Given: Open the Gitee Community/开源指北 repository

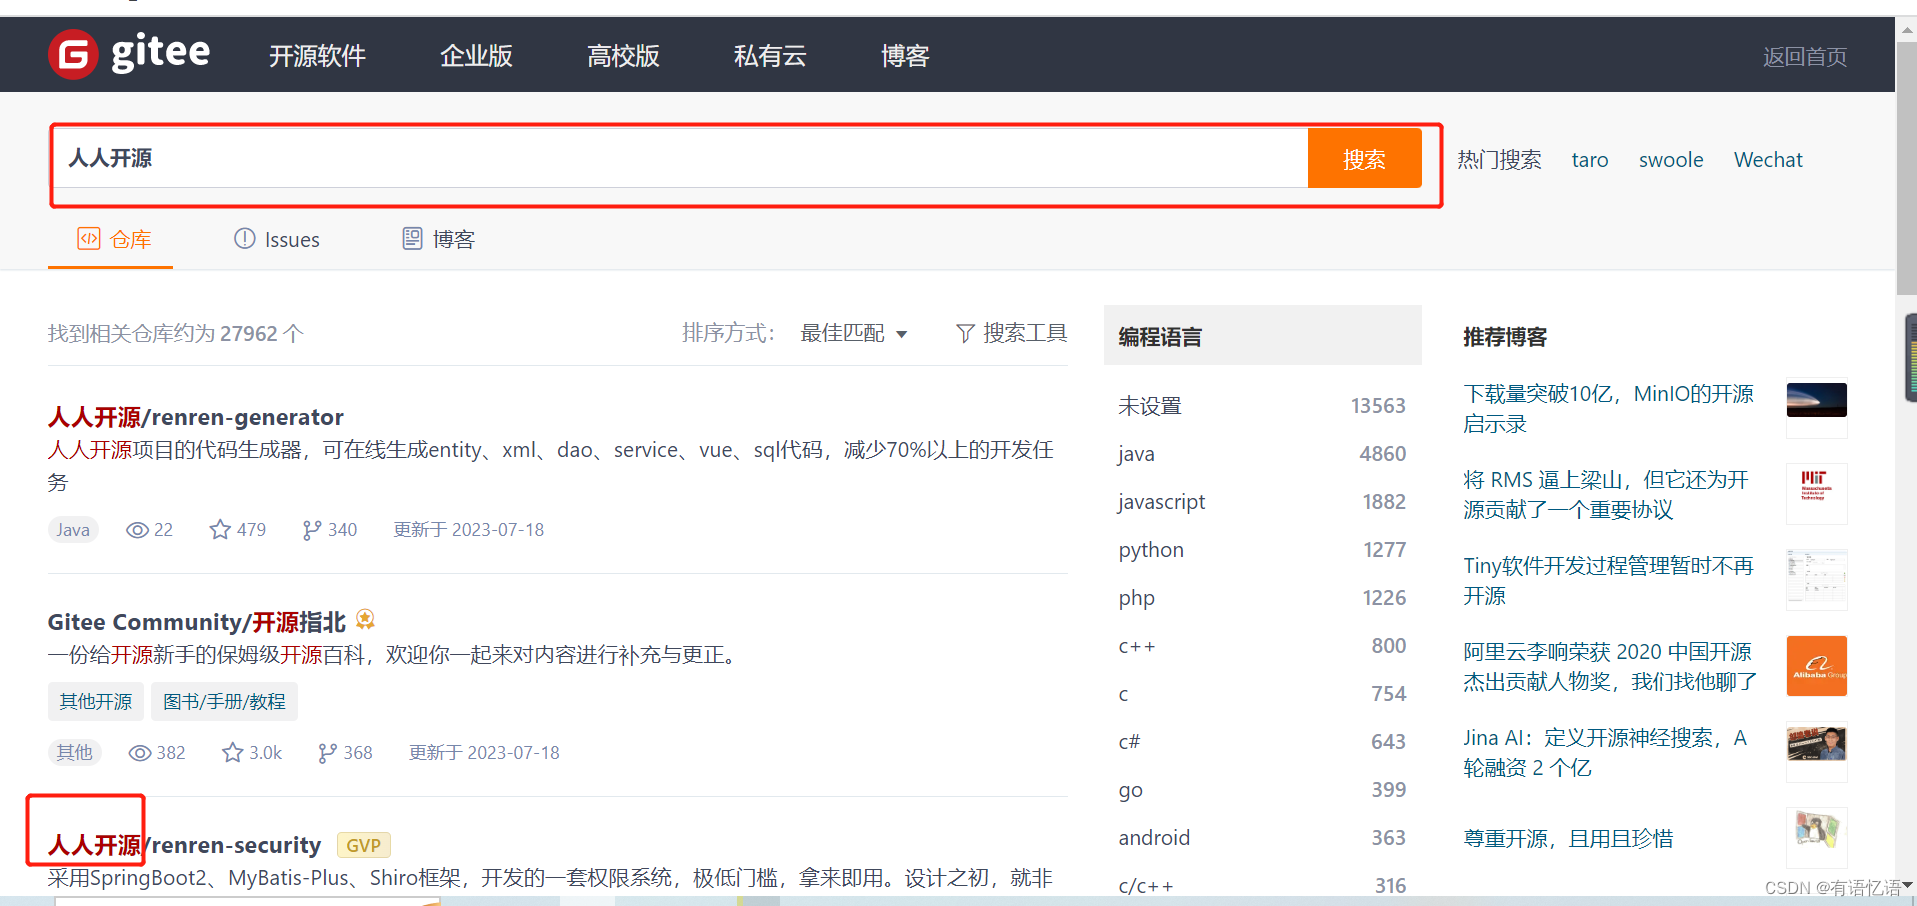Looking at the screenshot, I should pos(196,622).
